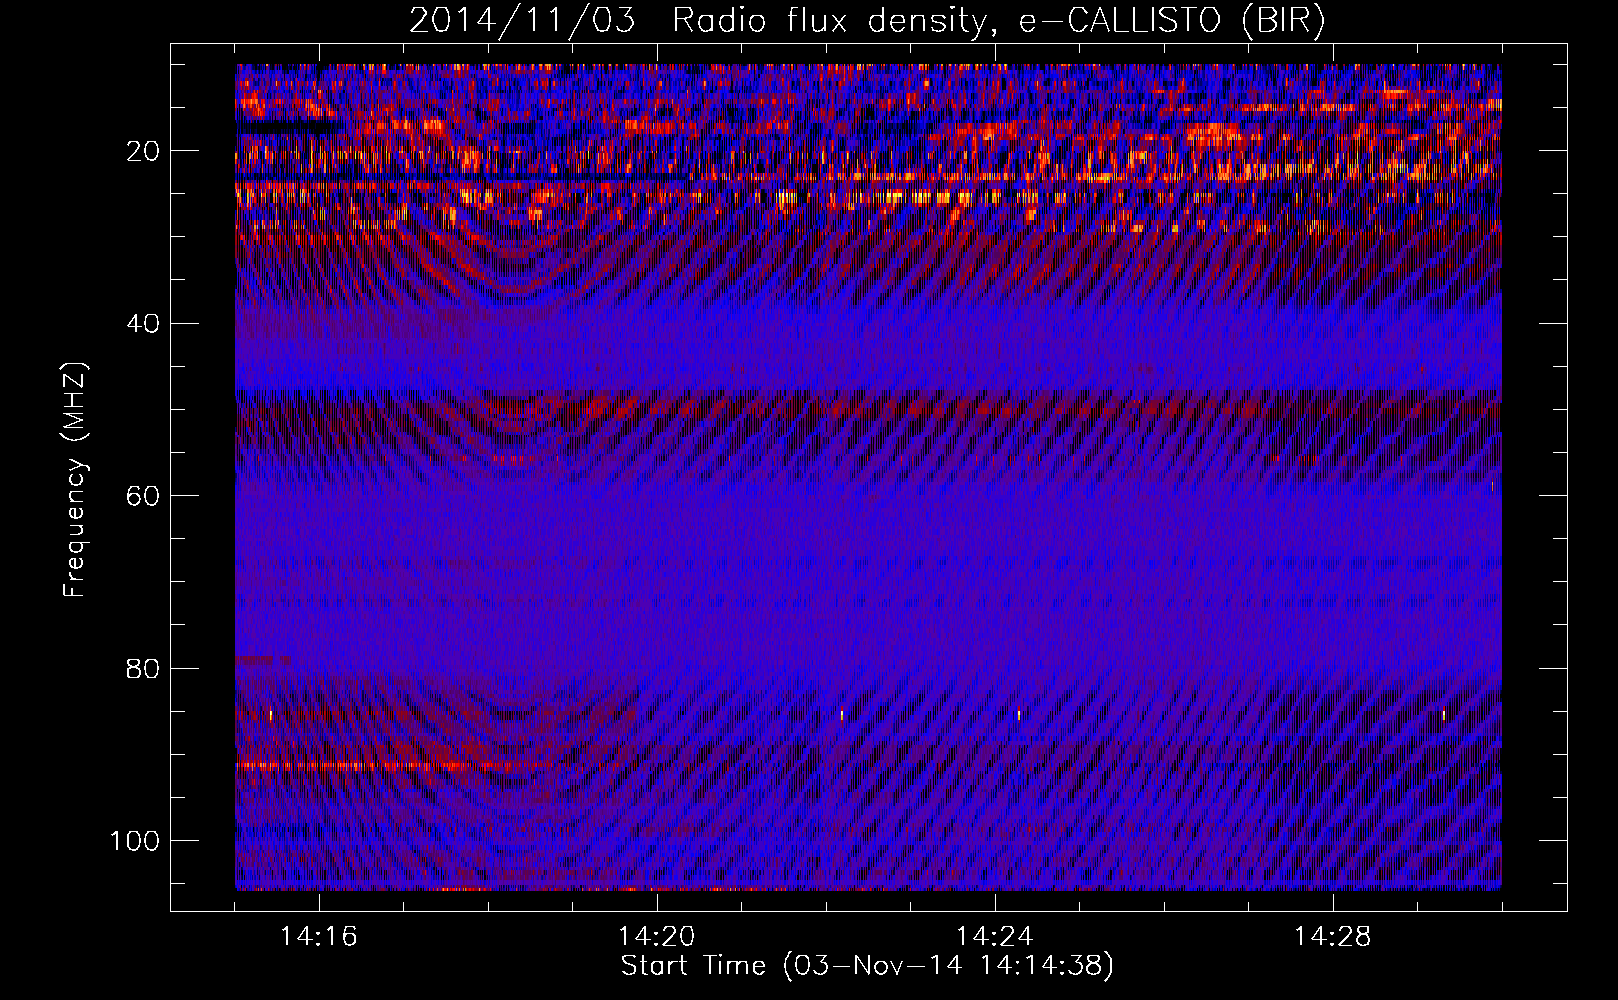Viewport: 1618px width, 1000px height.
Task: Click the 80 frequency tick label
Action: (142, 668)
